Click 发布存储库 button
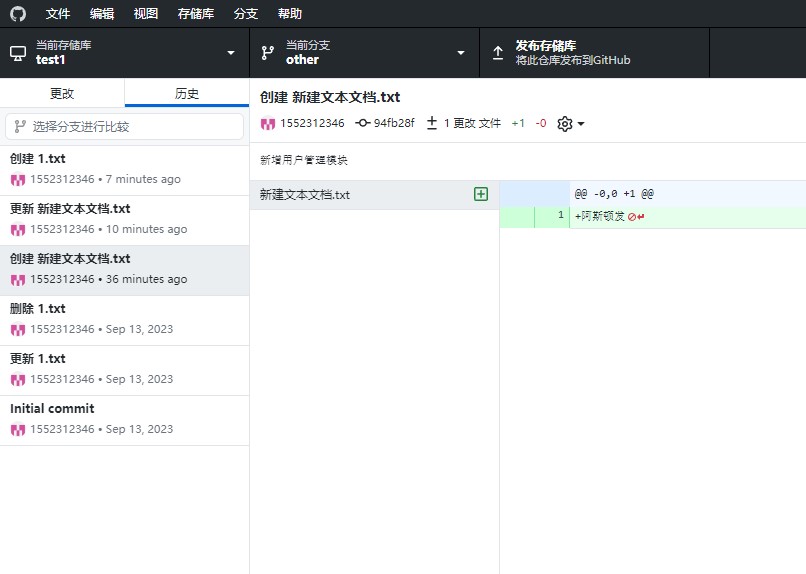The height and width of the screenshot is (574, 806). tap(594, 52)
